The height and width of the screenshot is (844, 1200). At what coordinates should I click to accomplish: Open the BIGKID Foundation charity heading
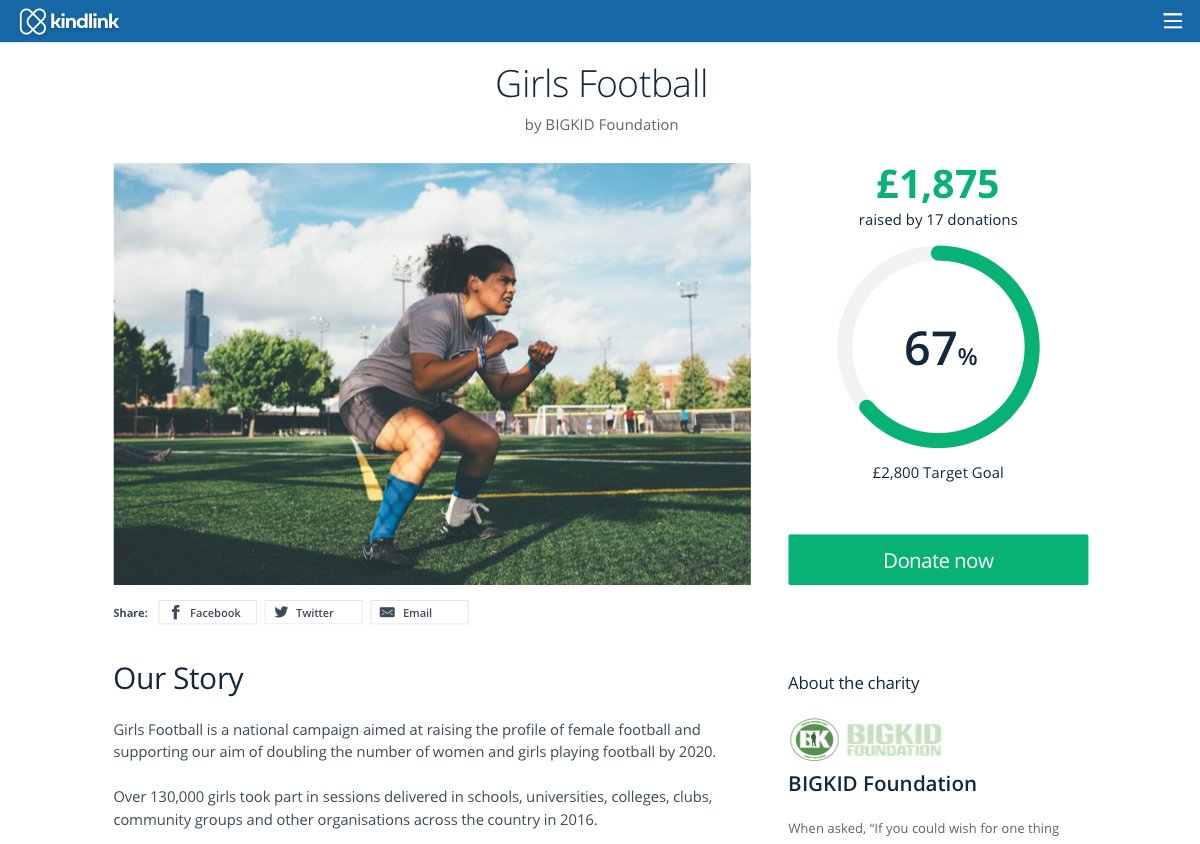882,784
